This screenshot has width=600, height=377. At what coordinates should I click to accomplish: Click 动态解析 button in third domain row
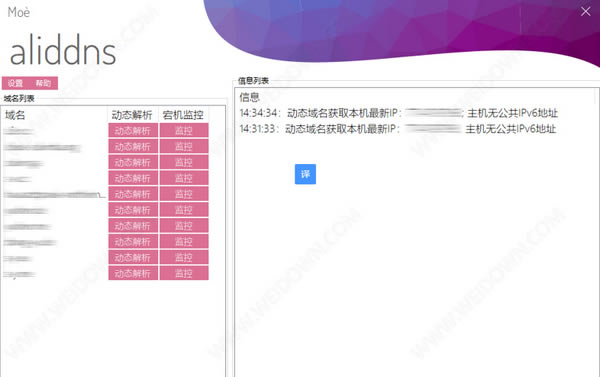[133, 162]
